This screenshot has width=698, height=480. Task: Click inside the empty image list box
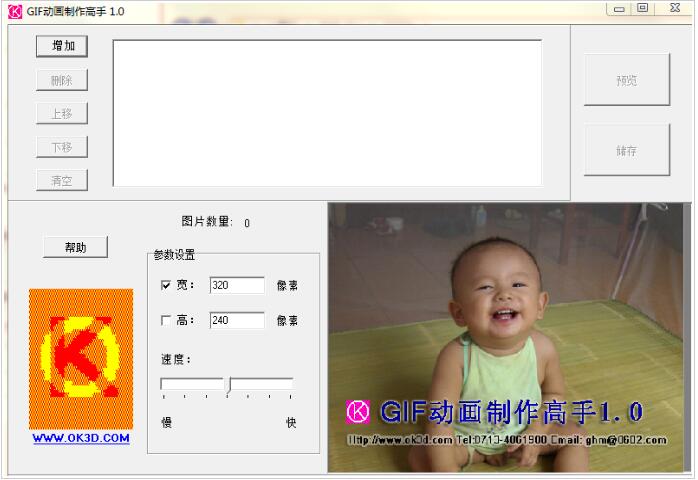(x=327, y=112)
